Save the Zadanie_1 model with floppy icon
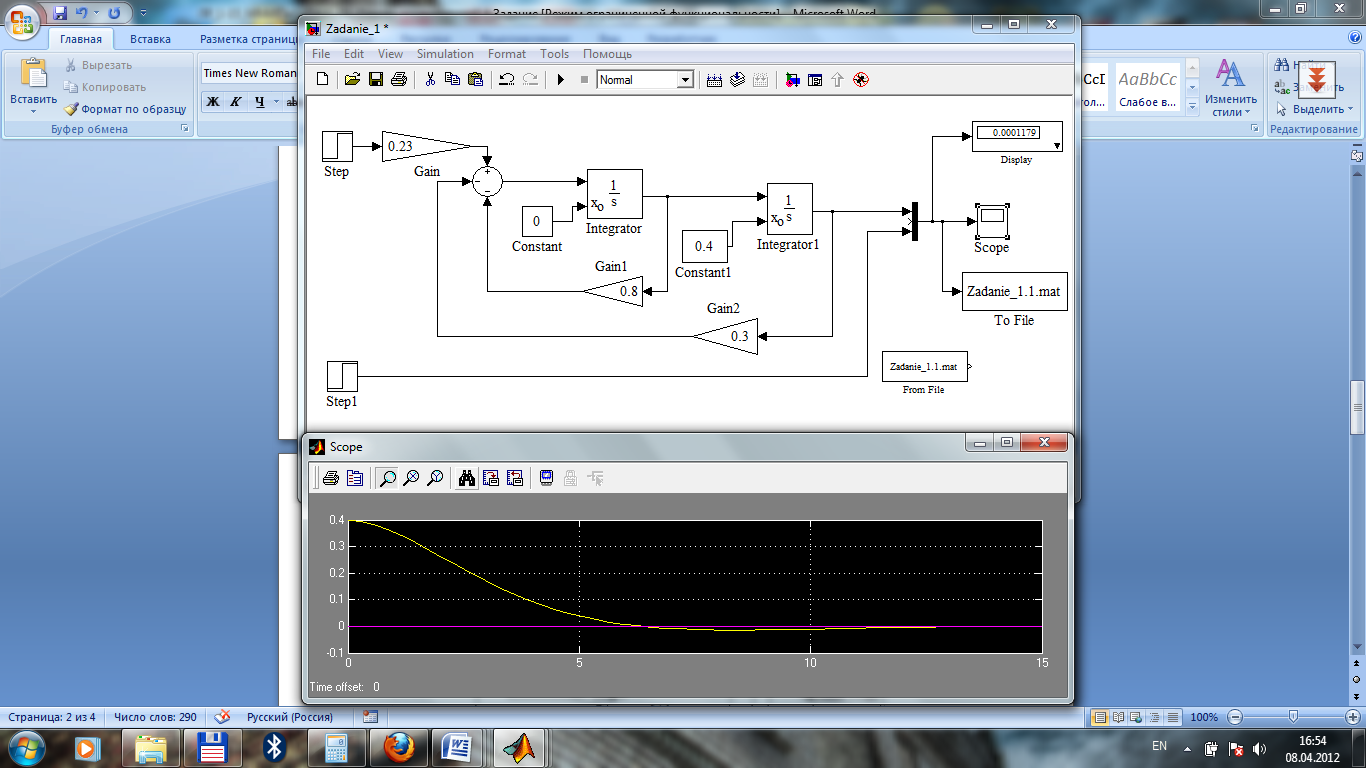The height and width of the screenshot is (768, 1366). (x=376, y=80)
